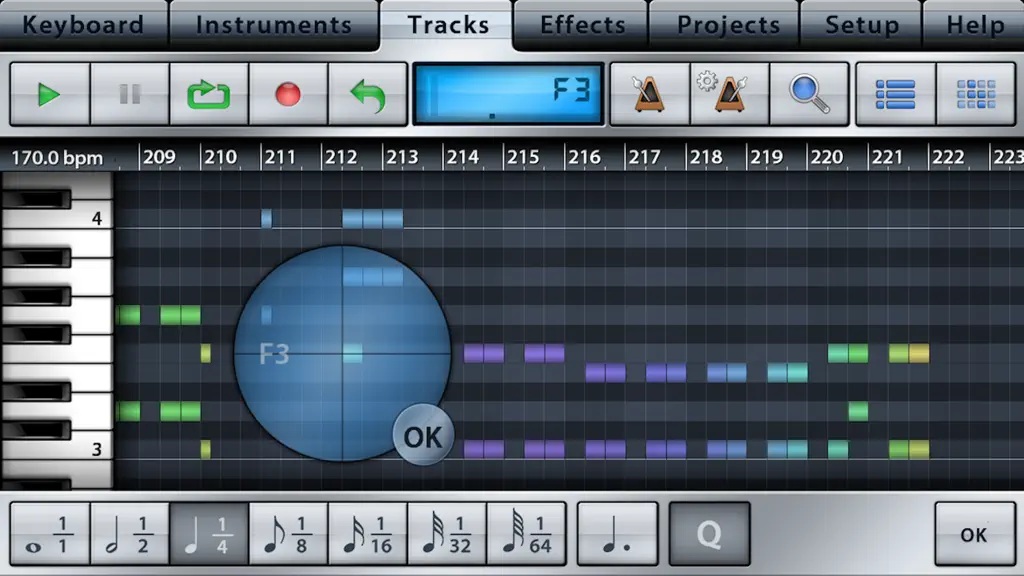1024x576 pixels.
Task: Select the 1/16 note length
Action: click(368, 534)
